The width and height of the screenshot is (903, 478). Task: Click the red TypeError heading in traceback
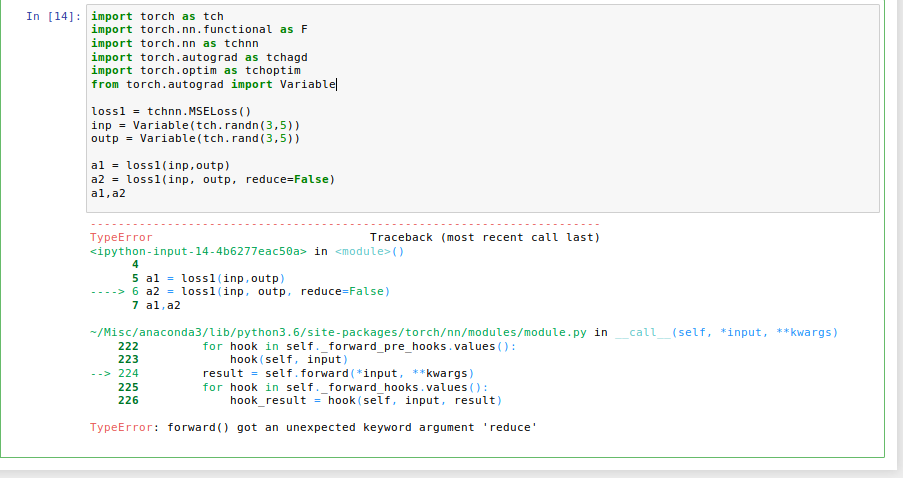(121, 237)
